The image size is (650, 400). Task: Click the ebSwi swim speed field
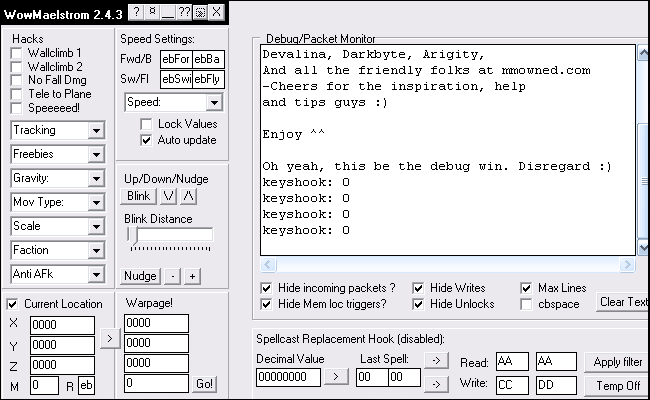(x=176, y=79)
